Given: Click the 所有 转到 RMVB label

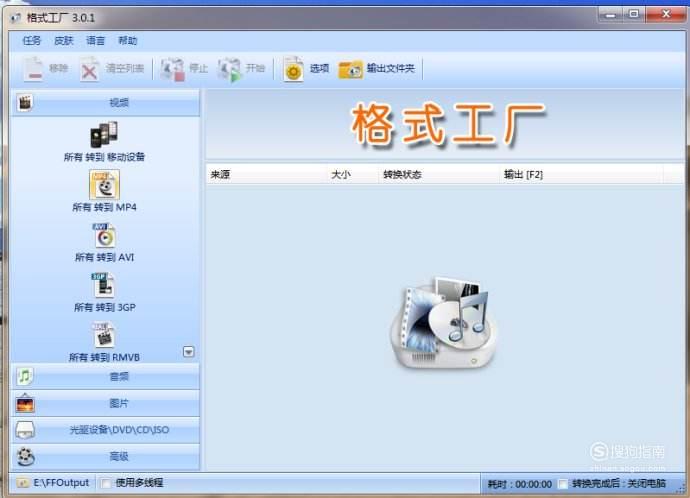Looking at the screenshot, I should point(104,357).
